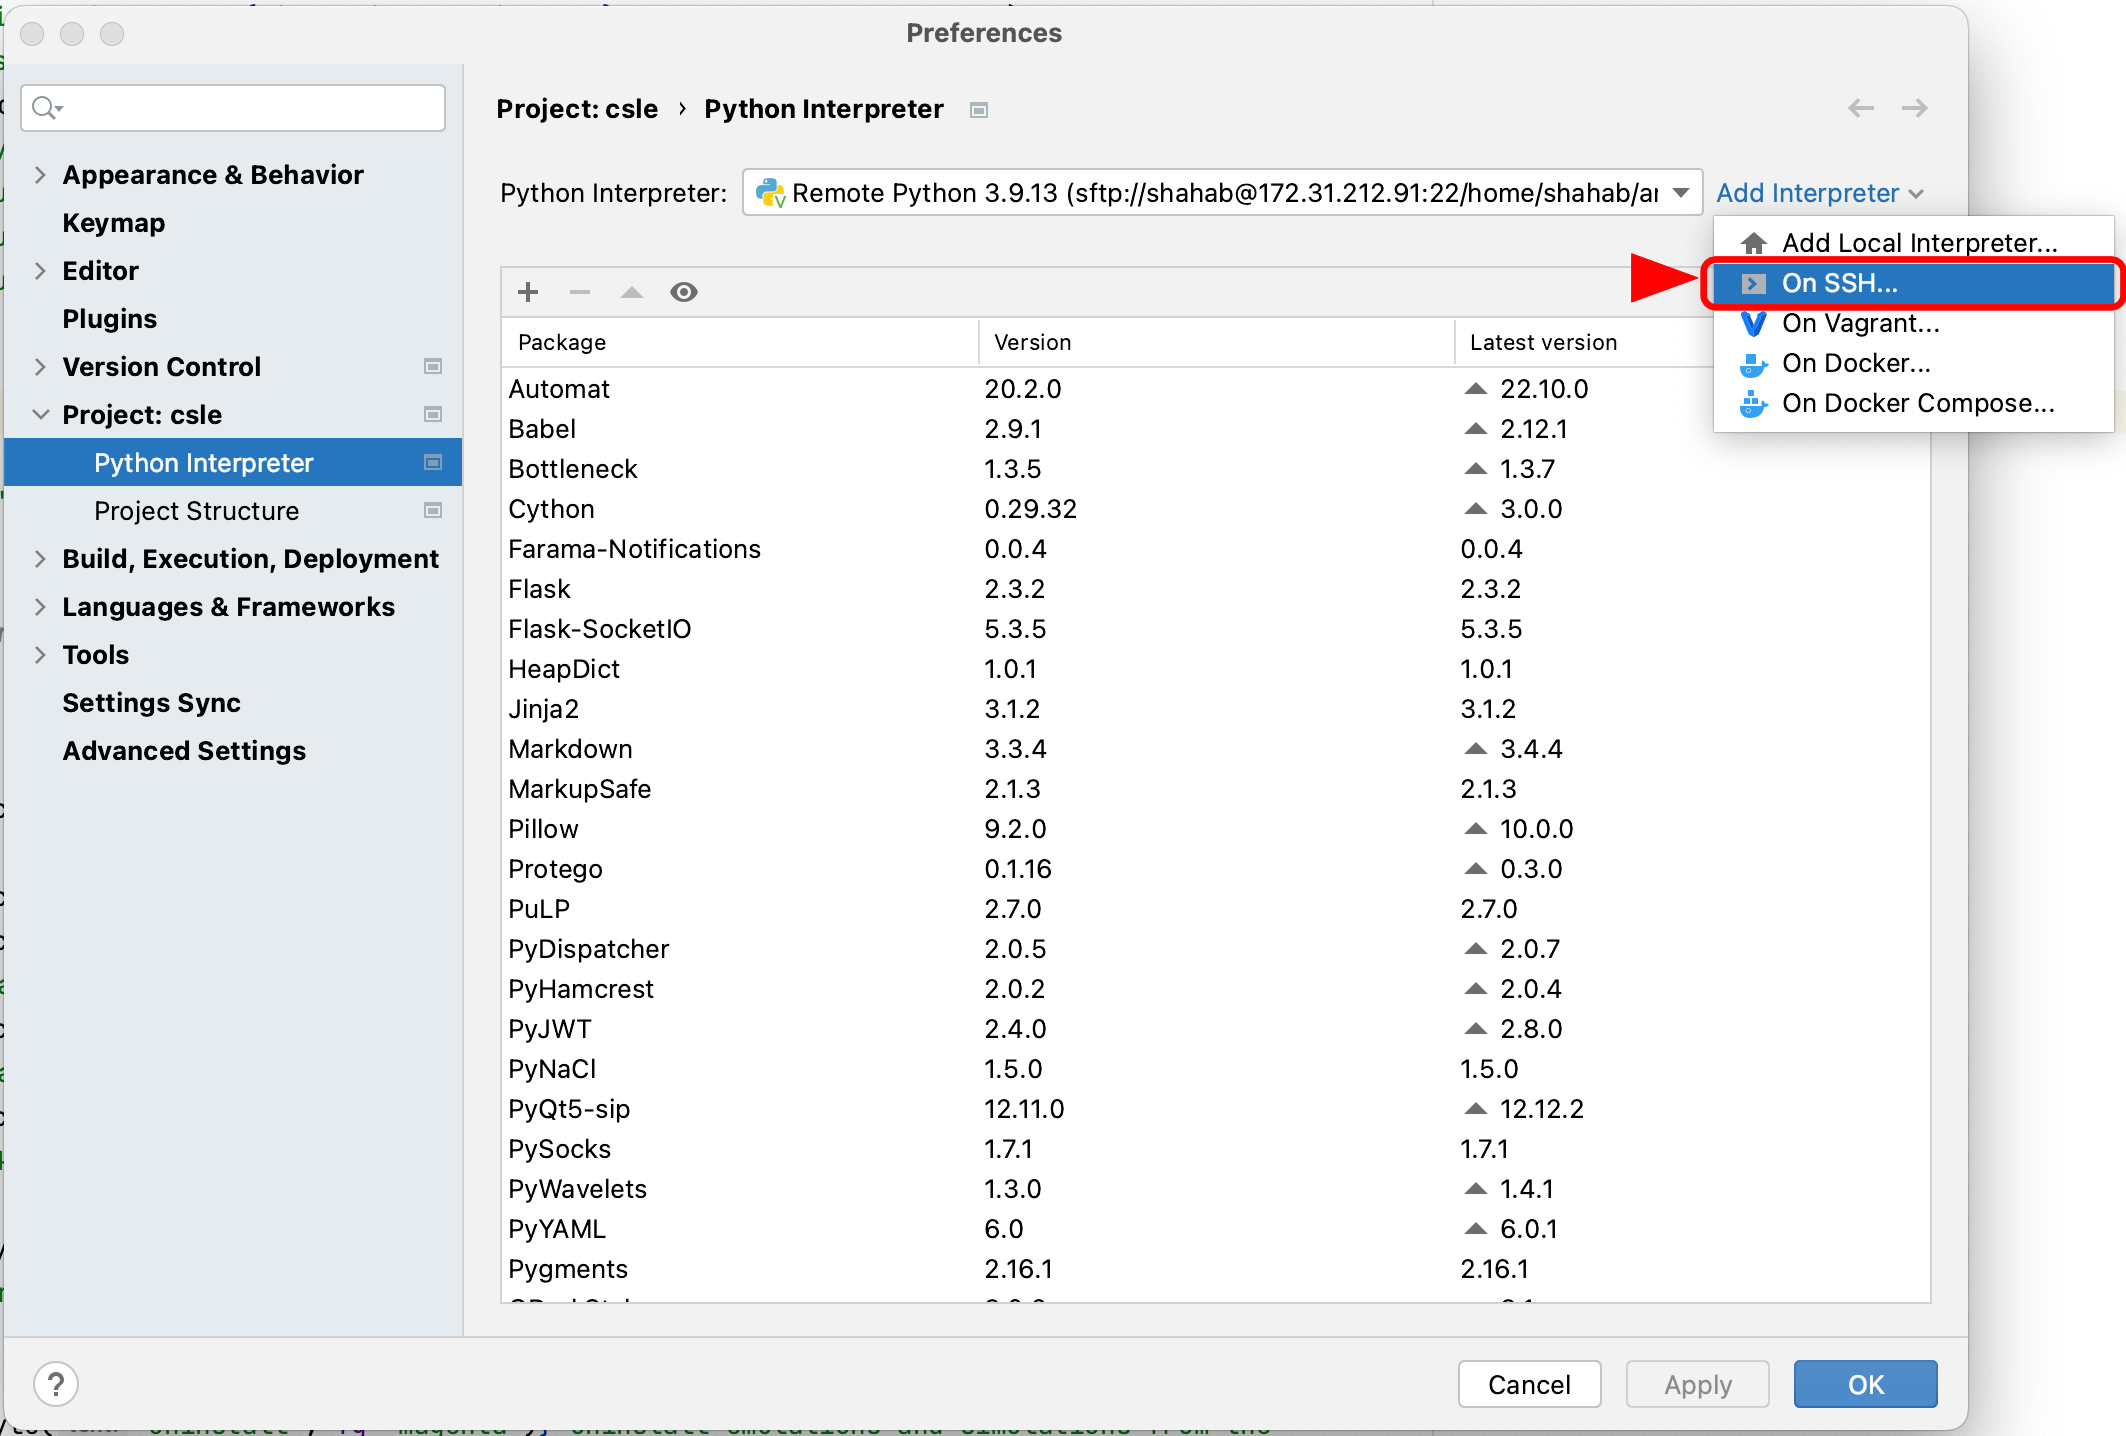This screenshot has width=2126, height=1436.
Task: Click the plus icon to install a package
Action: click(x=528, y=292)
